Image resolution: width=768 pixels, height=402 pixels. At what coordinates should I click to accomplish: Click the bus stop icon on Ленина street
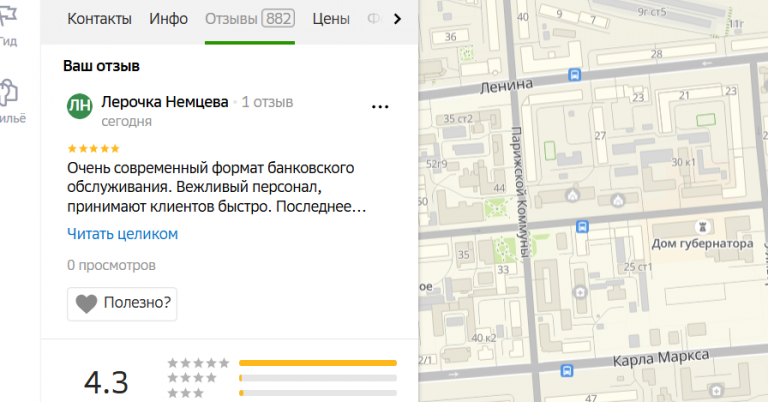pyautogui.click(x=575, y=75)
